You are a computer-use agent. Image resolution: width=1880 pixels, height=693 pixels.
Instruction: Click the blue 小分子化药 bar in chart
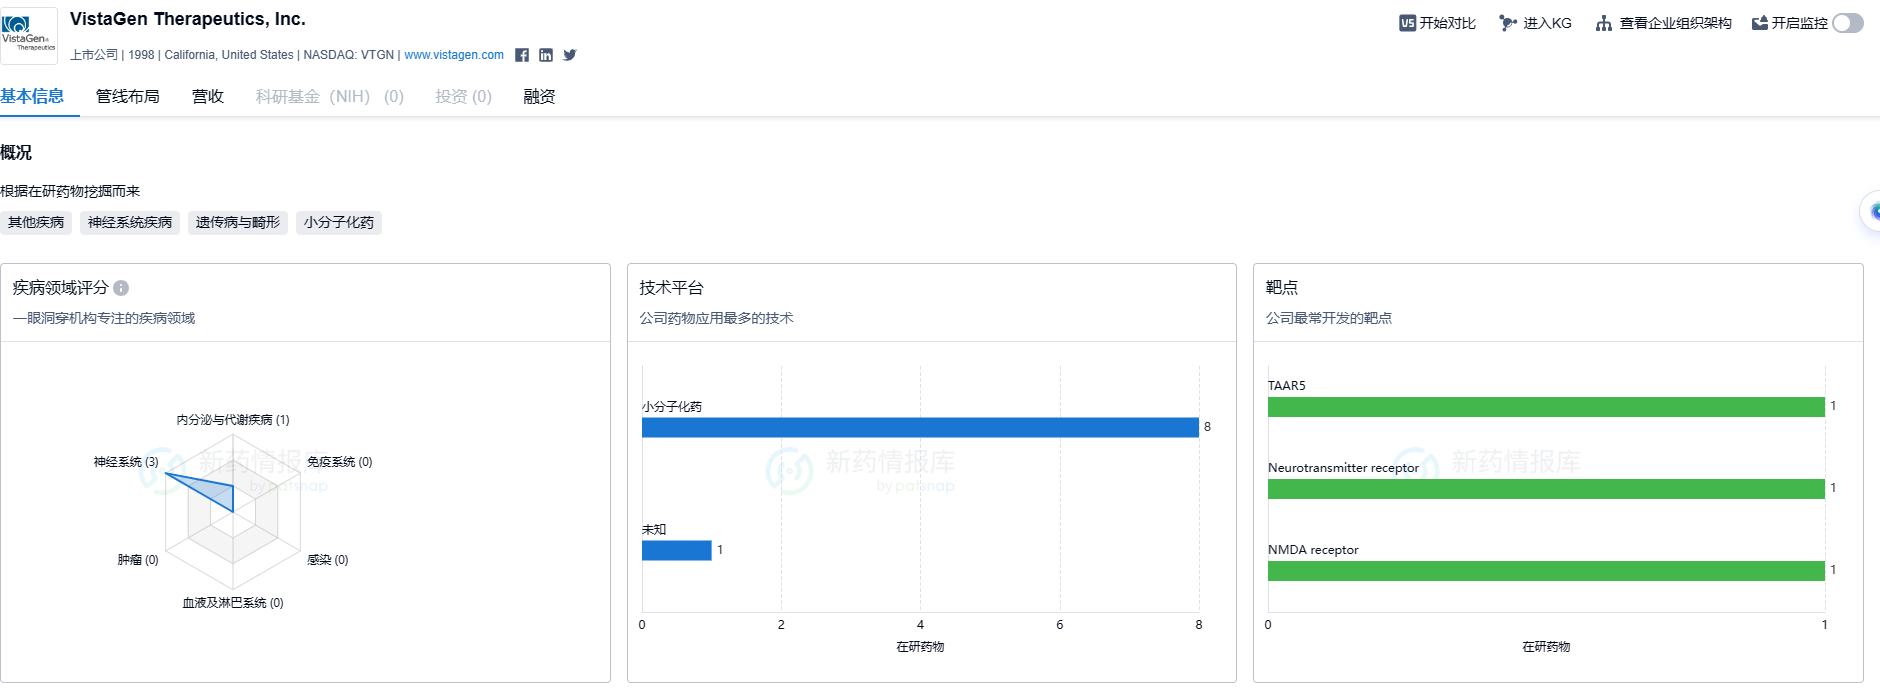(919, 427)
